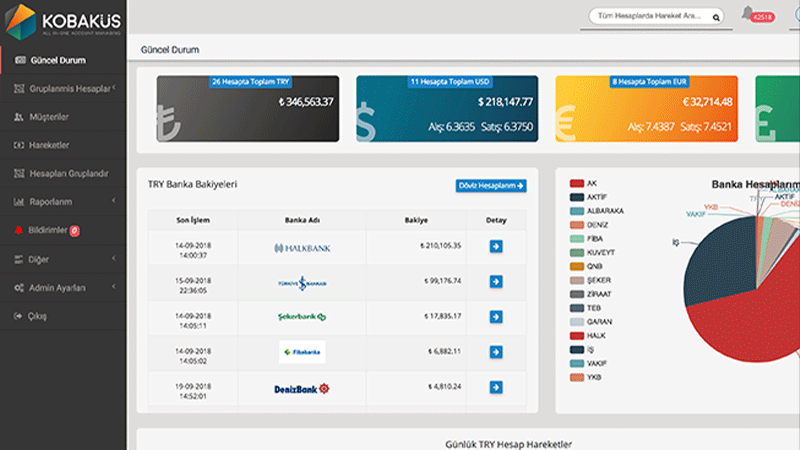The image size is (800, 450).
Task: Toggle ALBARAKA legend color swatch
Action: click(577, 211)
